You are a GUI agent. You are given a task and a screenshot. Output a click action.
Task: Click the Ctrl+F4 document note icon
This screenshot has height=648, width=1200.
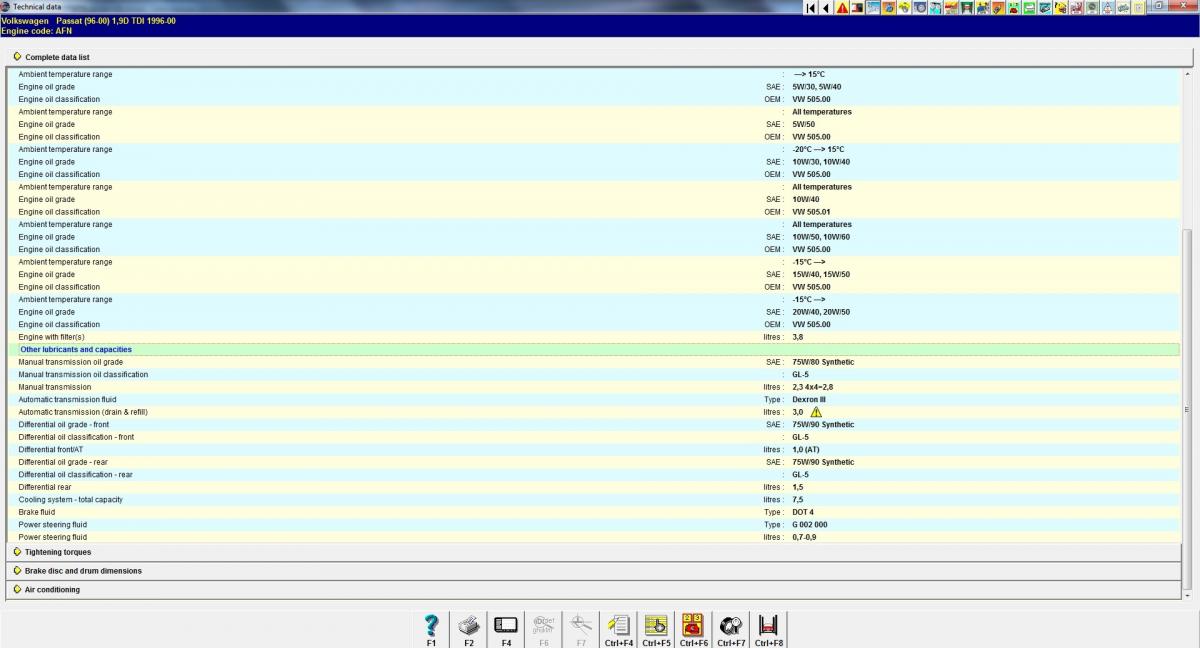[x=619, y=630]
